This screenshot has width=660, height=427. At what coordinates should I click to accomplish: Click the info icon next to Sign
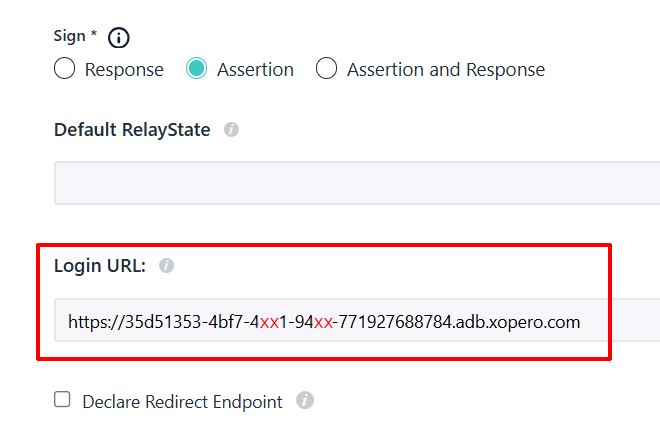(119, 38)
